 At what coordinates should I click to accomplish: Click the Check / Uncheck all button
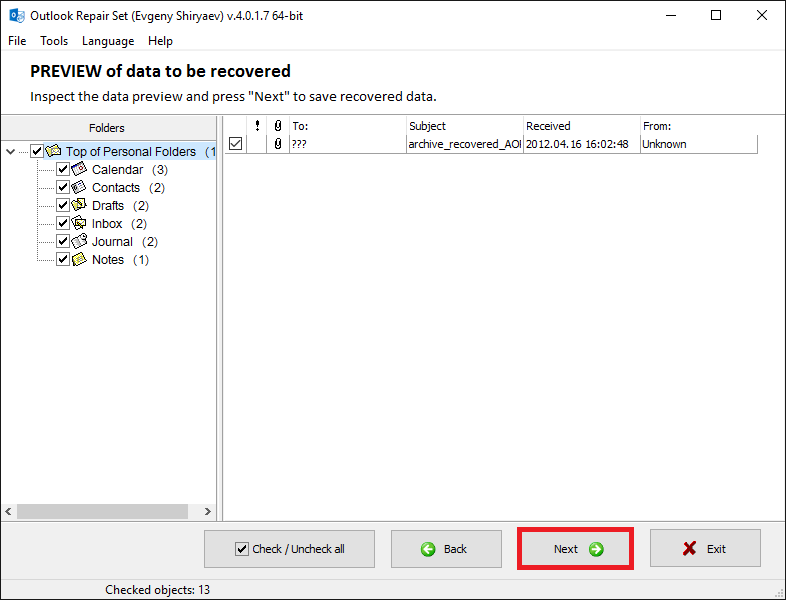coord(289,549)
